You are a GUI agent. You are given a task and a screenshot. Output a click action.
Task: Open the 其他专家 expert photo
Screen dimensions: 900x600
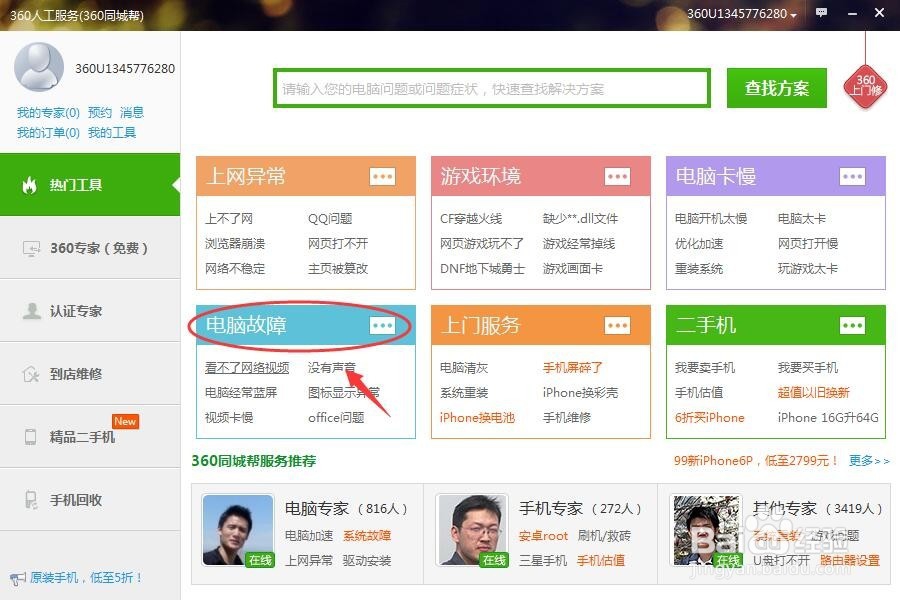(707, 531)
